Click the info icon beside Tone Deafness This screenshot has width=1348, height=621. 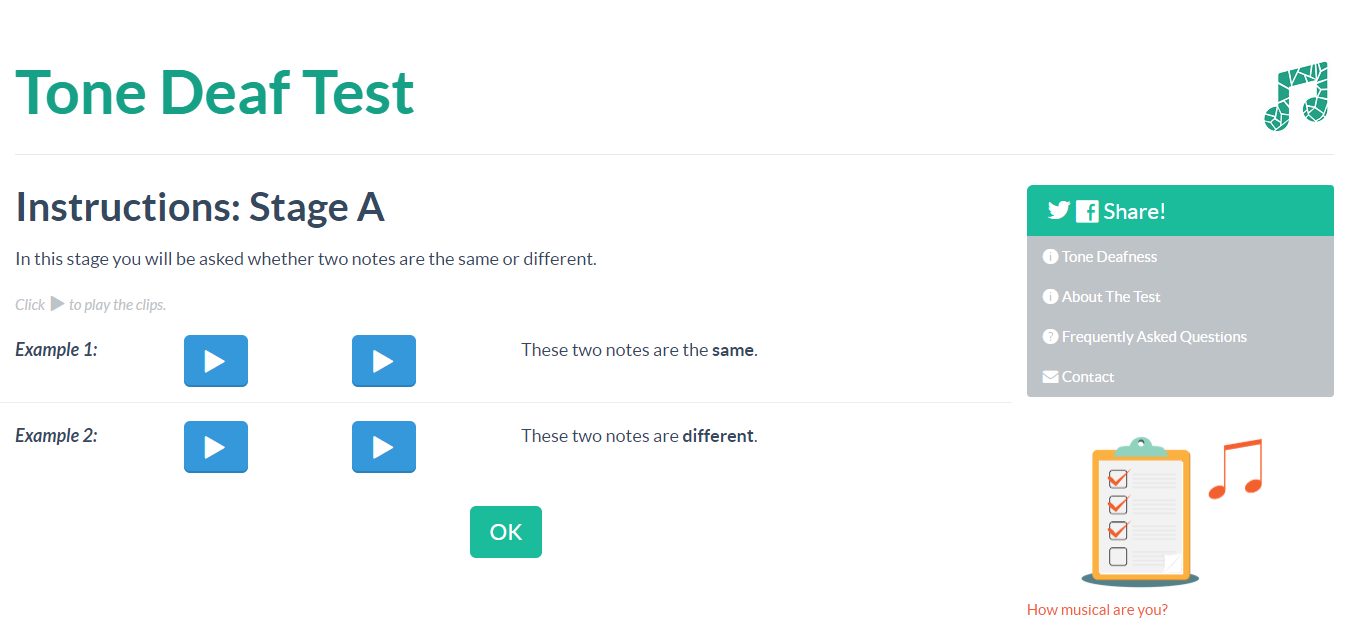1051,256
